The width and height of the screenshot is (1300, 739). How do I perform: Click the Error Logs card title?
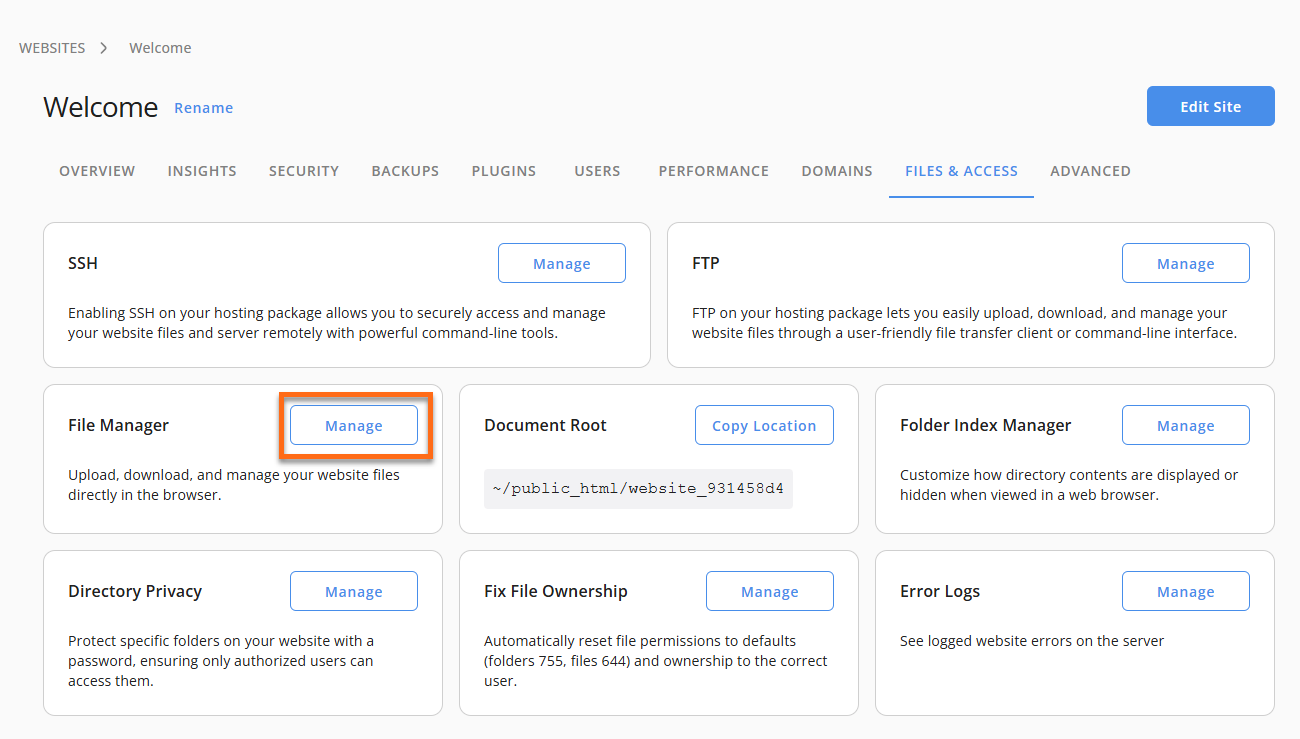[x=940, y=591]
